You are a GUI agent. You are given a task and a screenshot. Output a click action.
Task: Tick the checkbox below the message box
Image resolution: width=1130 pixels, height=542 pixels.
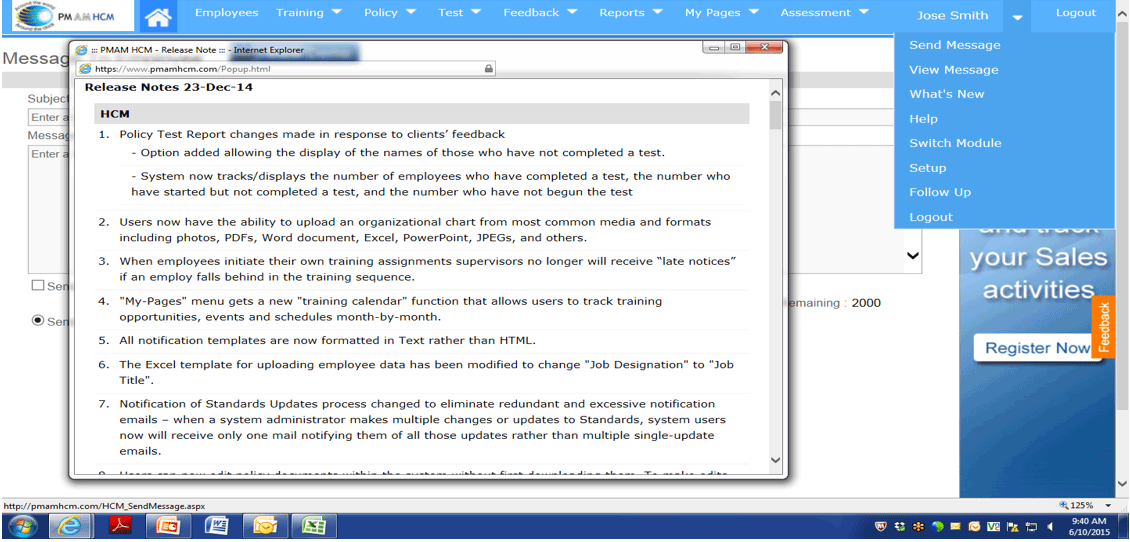click(38, 285)
